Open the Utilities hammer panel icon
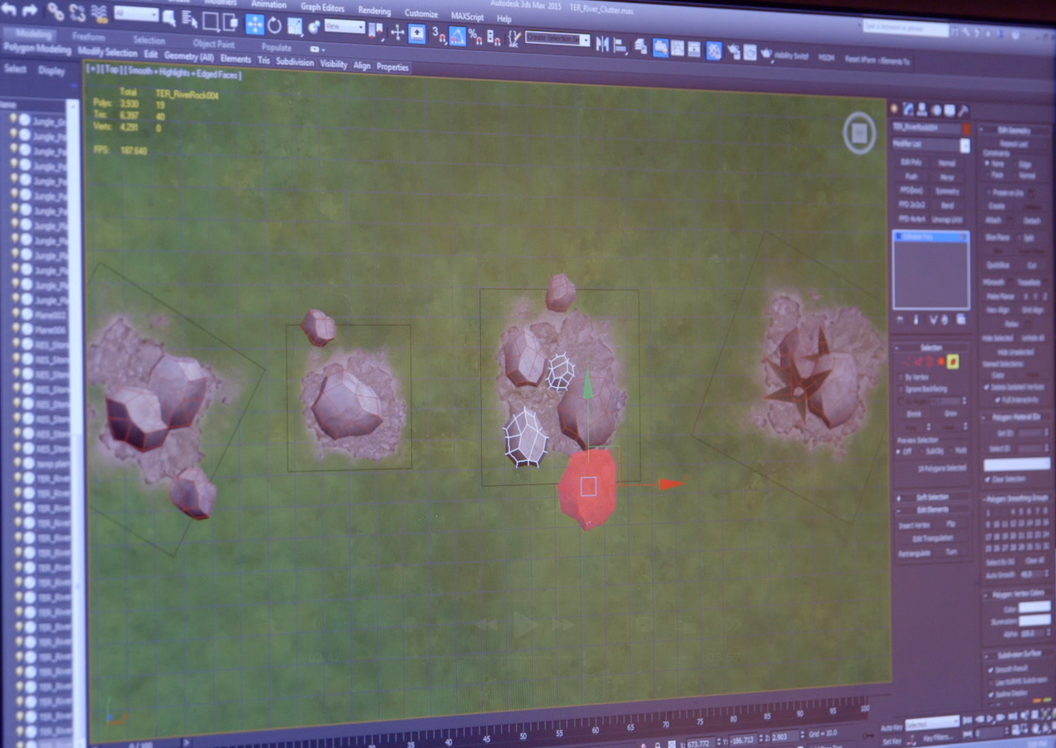Viewport: 1056px width, 748px height. (963, 110)
